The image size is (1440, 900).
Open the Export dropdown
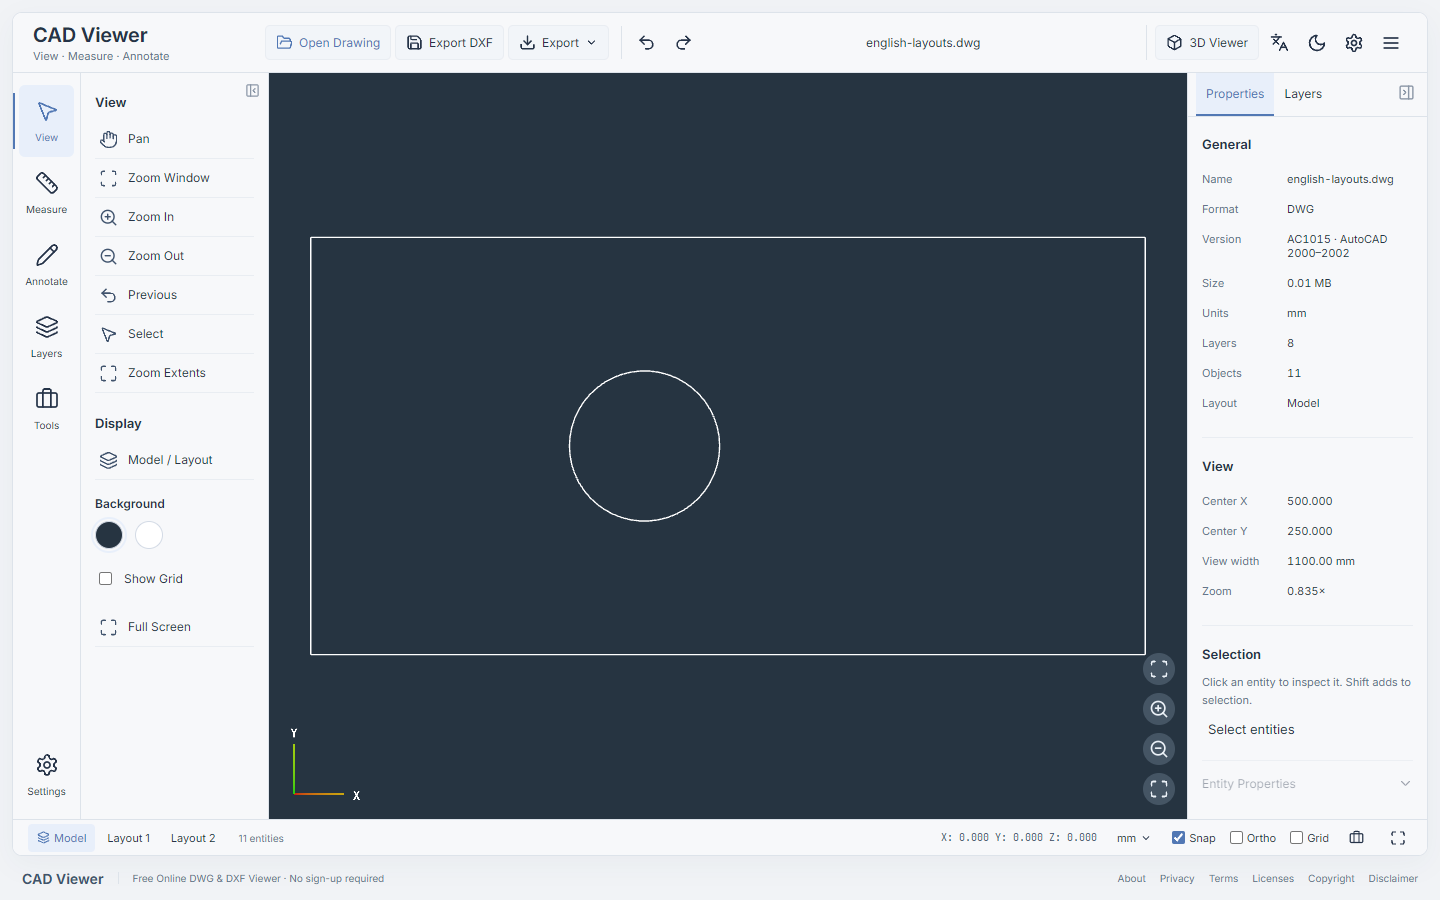[558, 43]
